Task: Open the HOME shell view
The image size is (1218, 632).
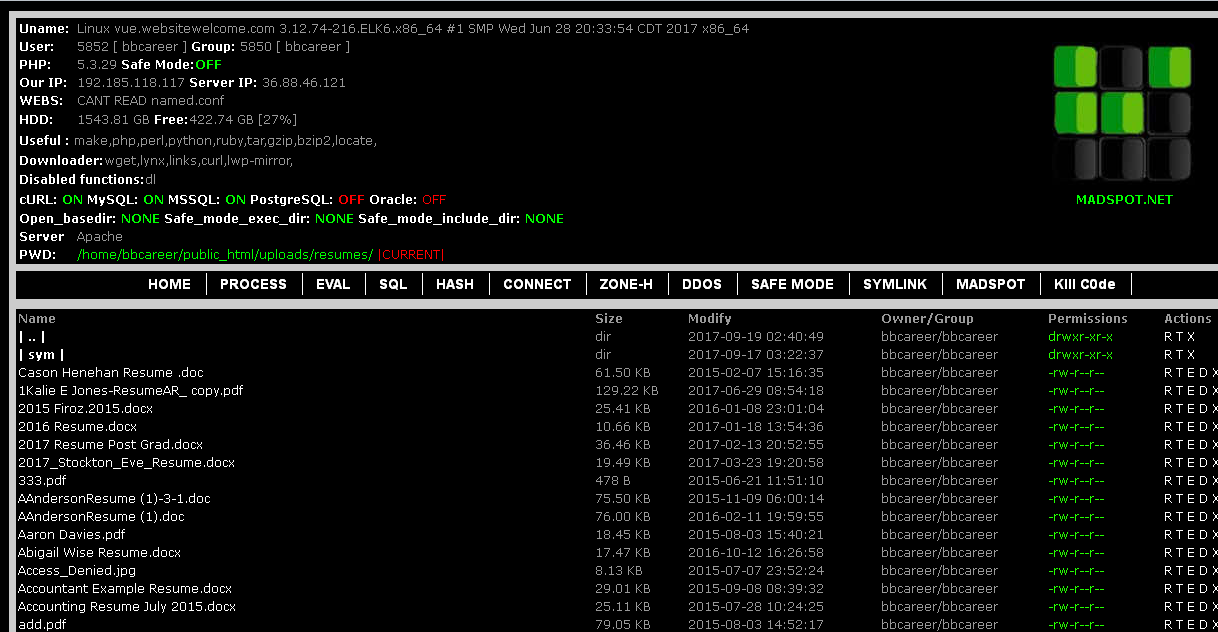Action: [x=169, y=284]
